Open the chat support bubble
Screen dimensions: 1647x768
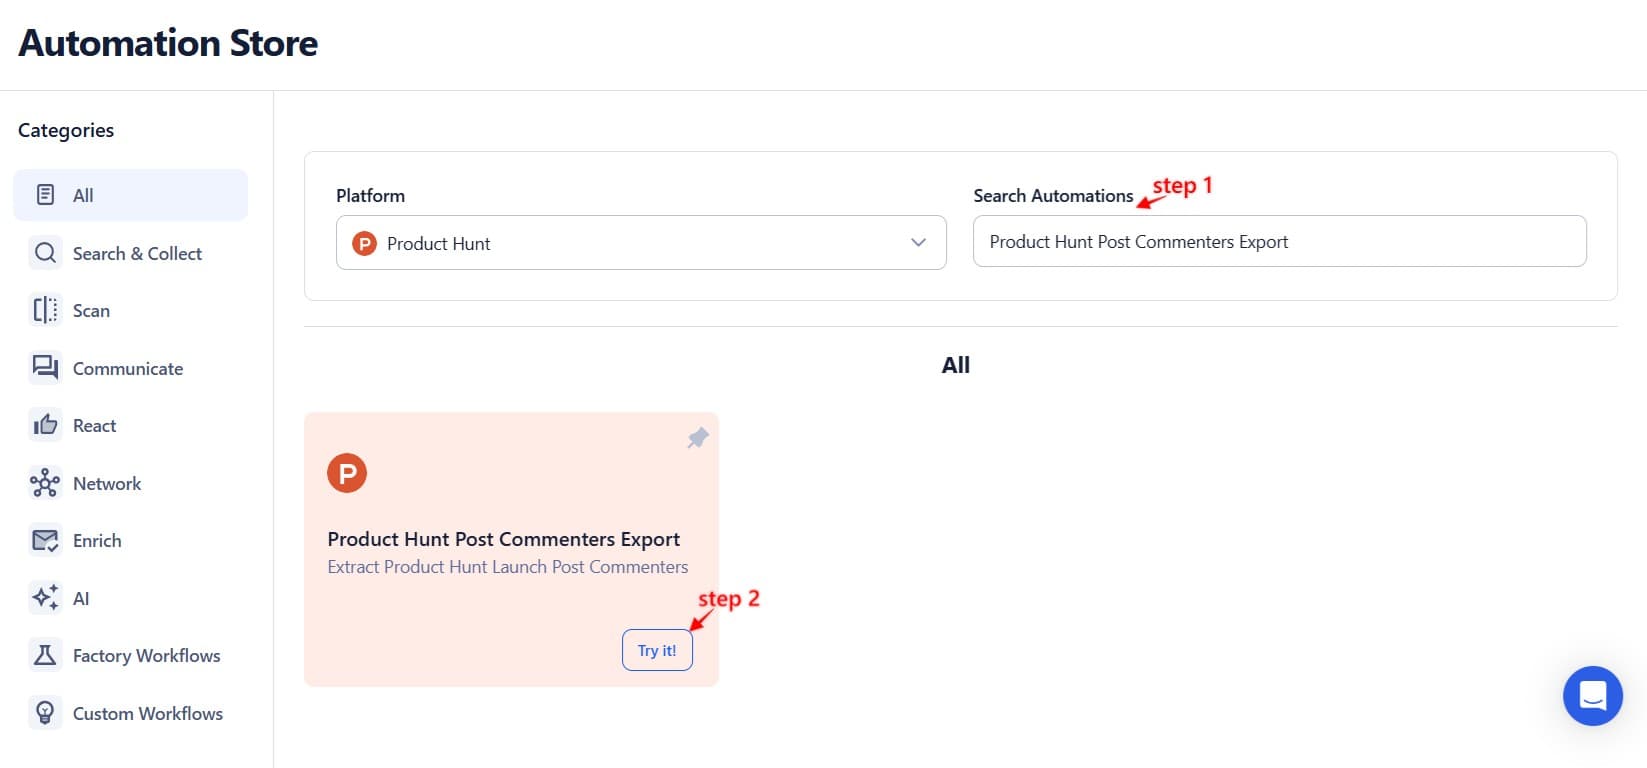[x=1592, y=695]
